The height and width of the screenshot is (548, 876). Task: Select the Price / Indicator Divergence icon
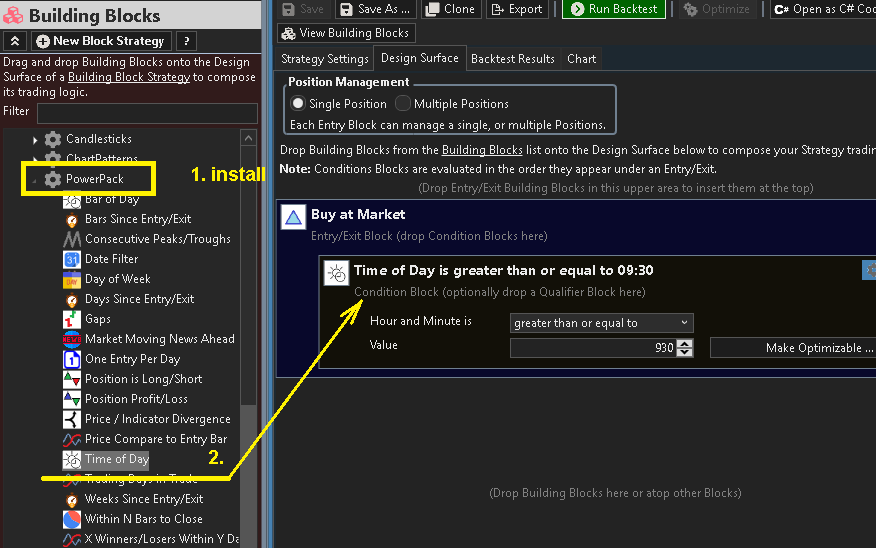coord(72,419)
